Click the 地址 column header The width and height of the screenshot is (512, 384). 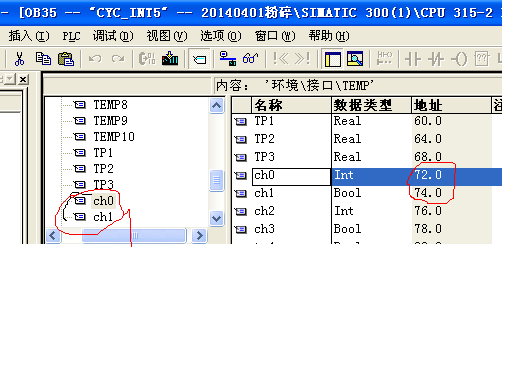(451, 106)
